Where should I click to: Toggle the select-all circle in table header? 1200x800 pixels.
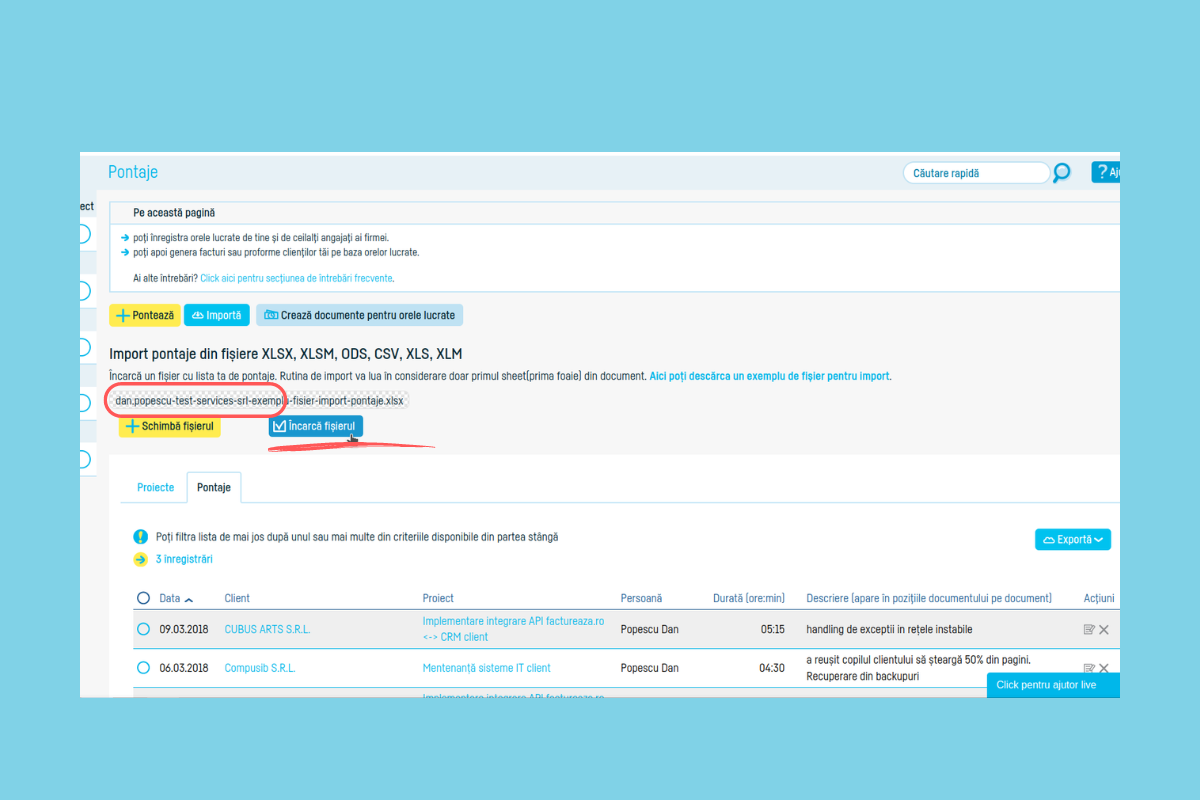coord(143,598)
